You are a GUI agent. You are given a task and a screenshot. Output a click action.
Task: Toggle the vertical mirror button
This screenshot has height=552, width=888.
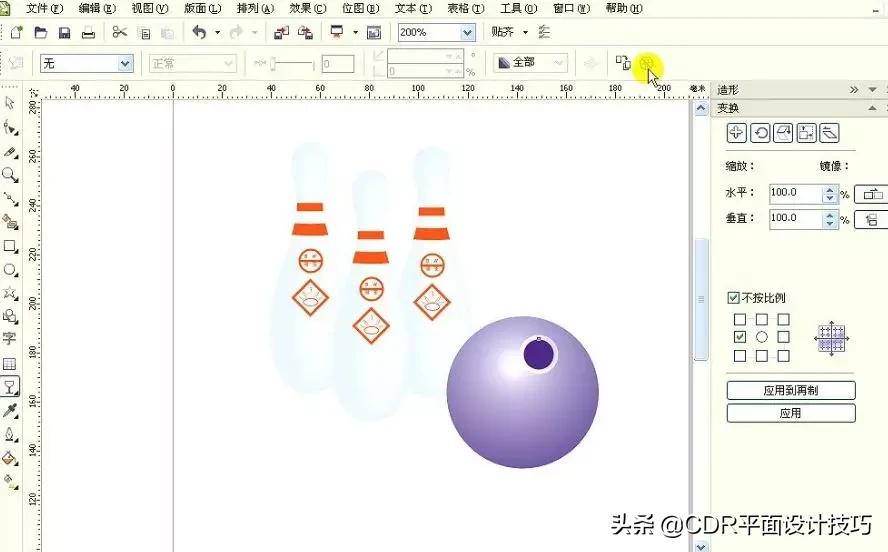point(872,219)
